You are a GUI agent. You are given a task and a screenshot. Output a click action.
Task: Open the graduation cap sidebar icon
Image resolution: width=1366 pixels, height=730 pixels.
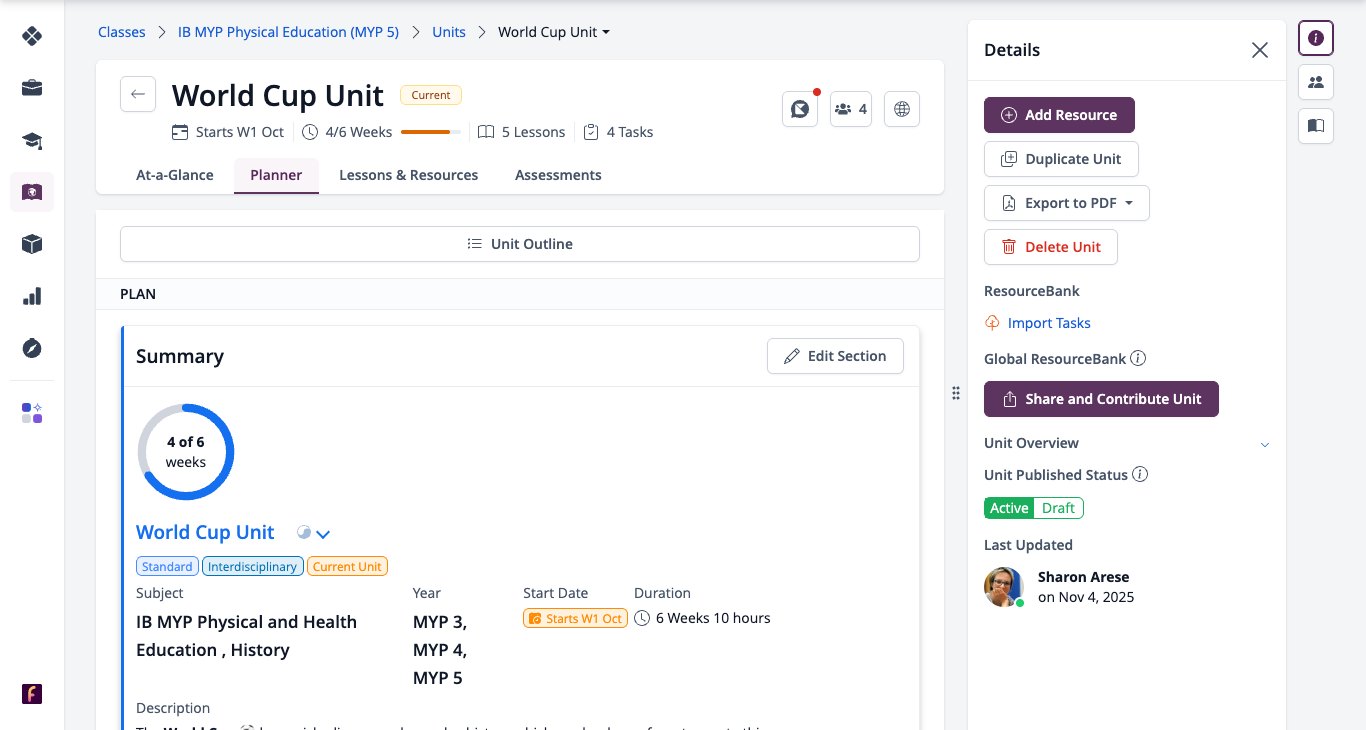(x=32, y=140)
